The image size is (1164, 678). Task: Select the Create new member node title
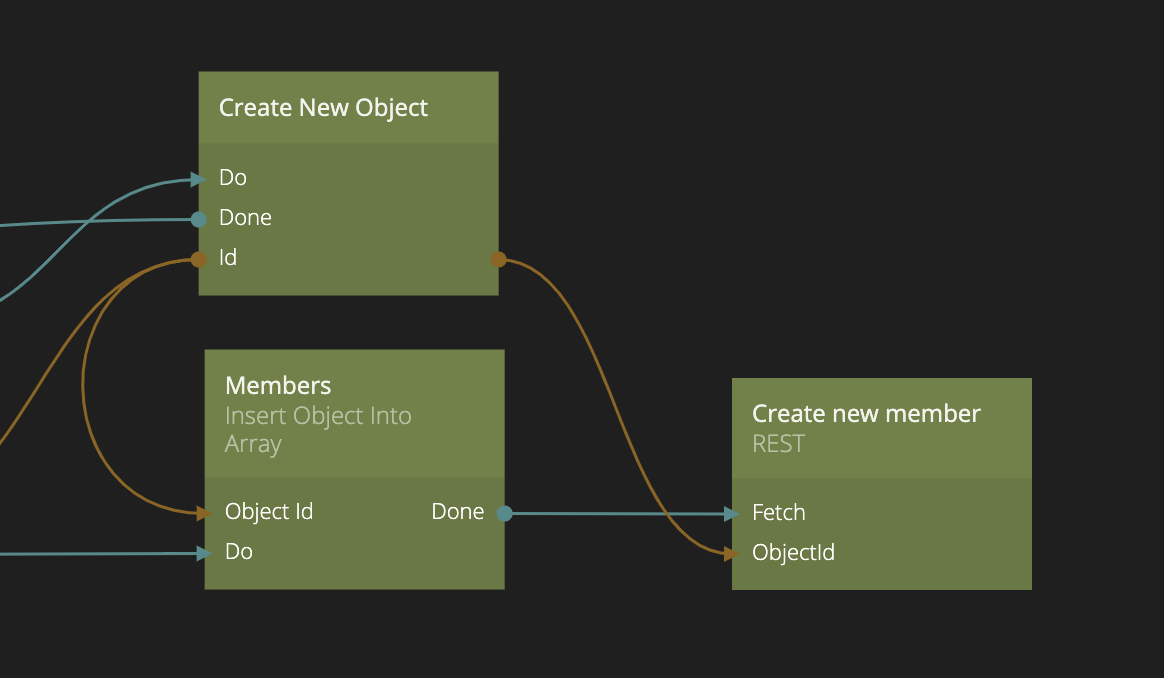point(866,414)
